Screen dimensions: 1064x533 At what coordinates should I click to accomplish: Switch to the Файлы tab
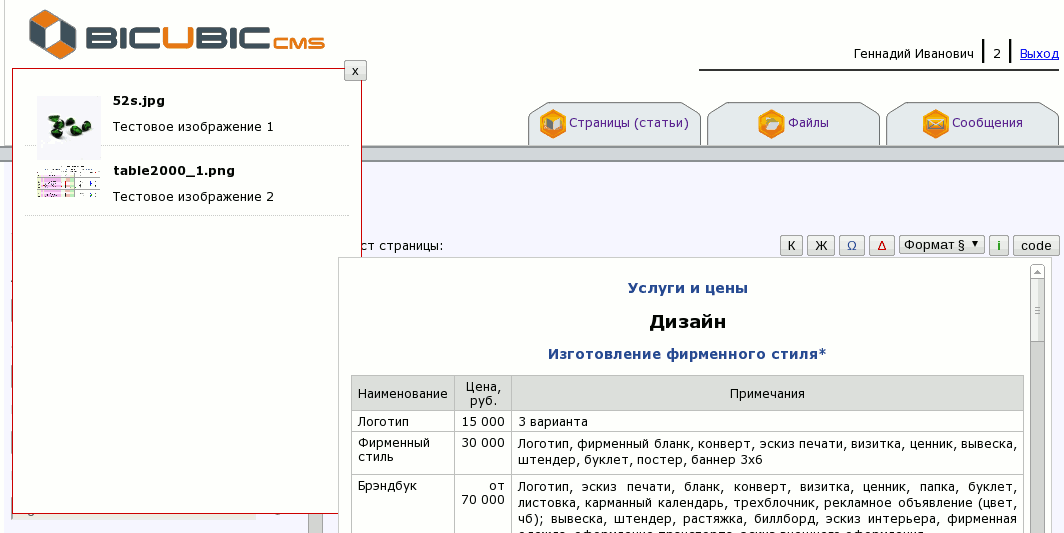793,124
